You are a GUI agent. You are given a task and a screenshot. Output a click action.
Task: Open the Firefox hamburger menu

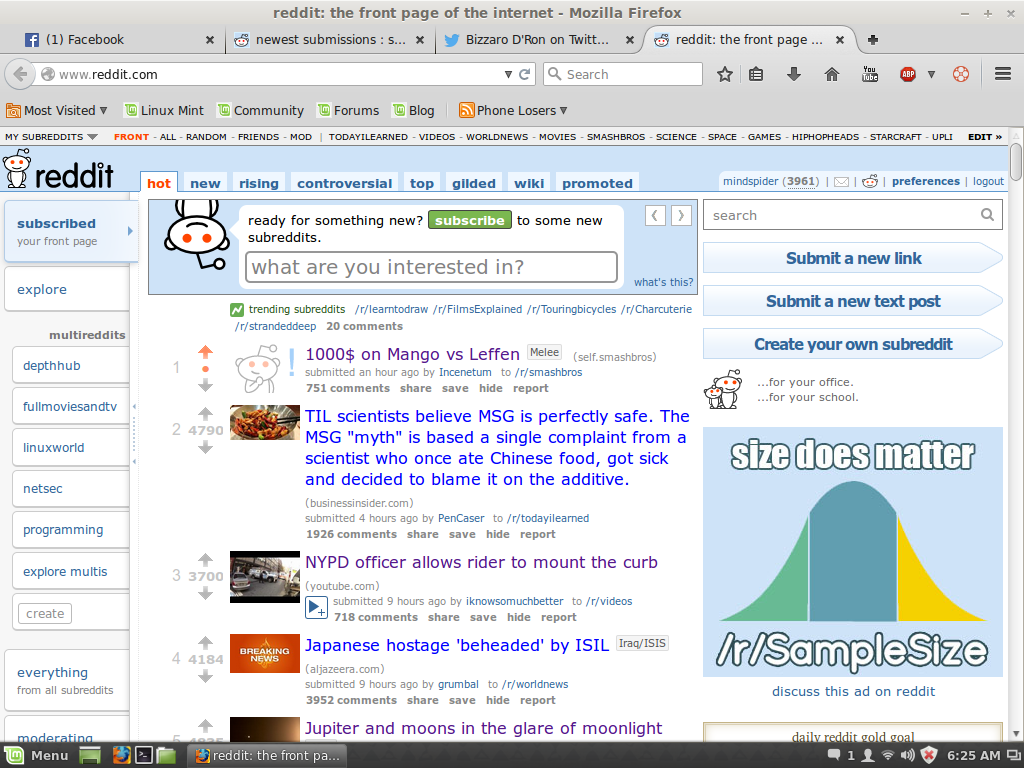tap(1003, 74)
